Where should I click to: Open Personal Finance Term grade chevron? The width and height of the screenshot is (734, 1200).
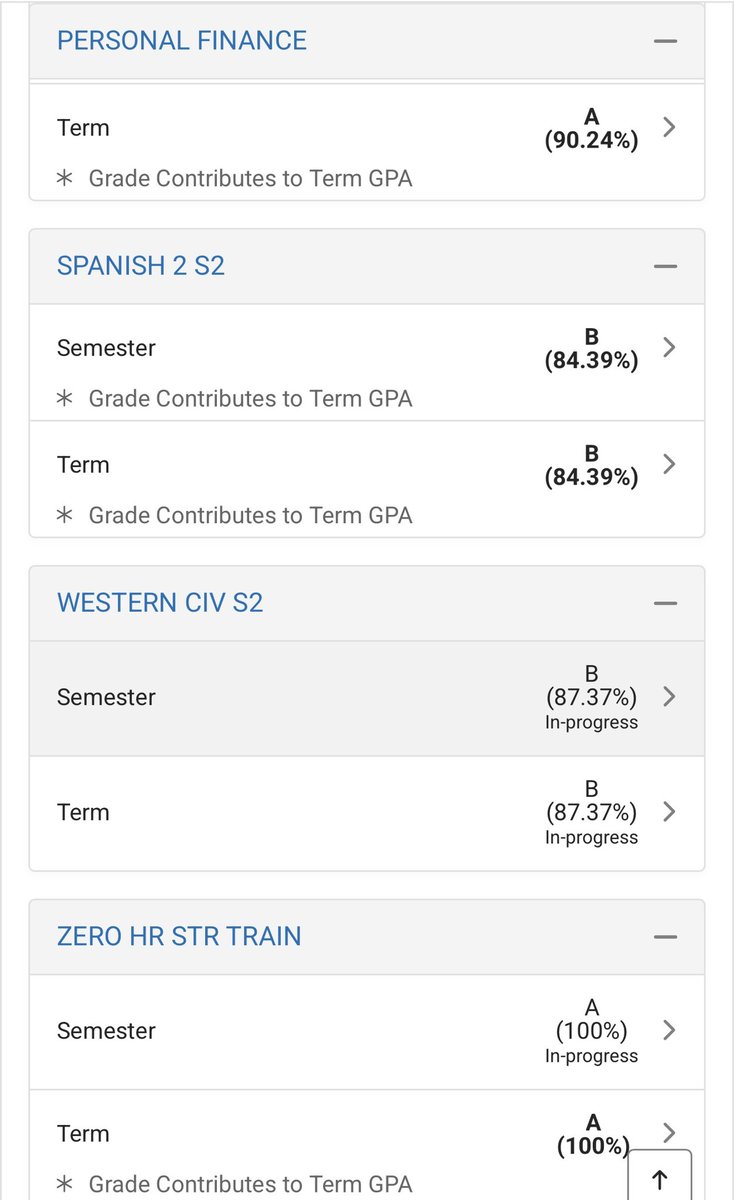[670, 127]
